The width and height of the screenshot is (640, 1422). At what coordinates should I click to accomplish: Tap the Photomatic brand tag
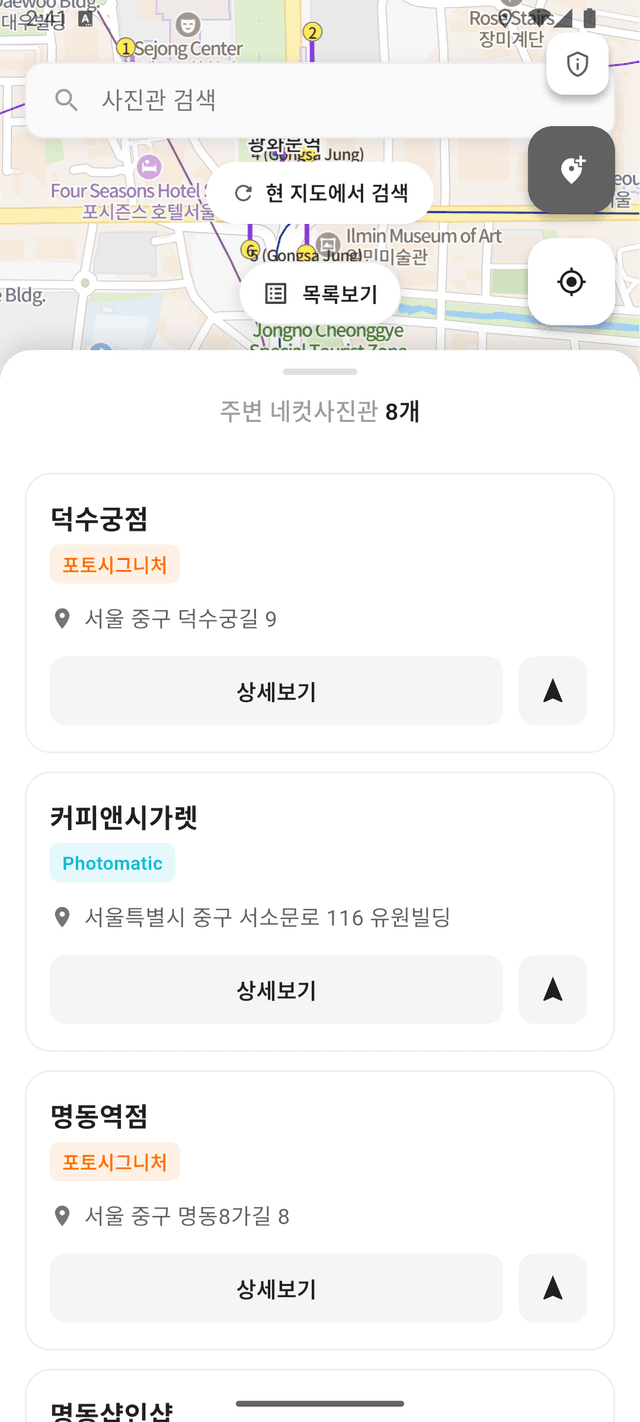[x=112, y=861]
